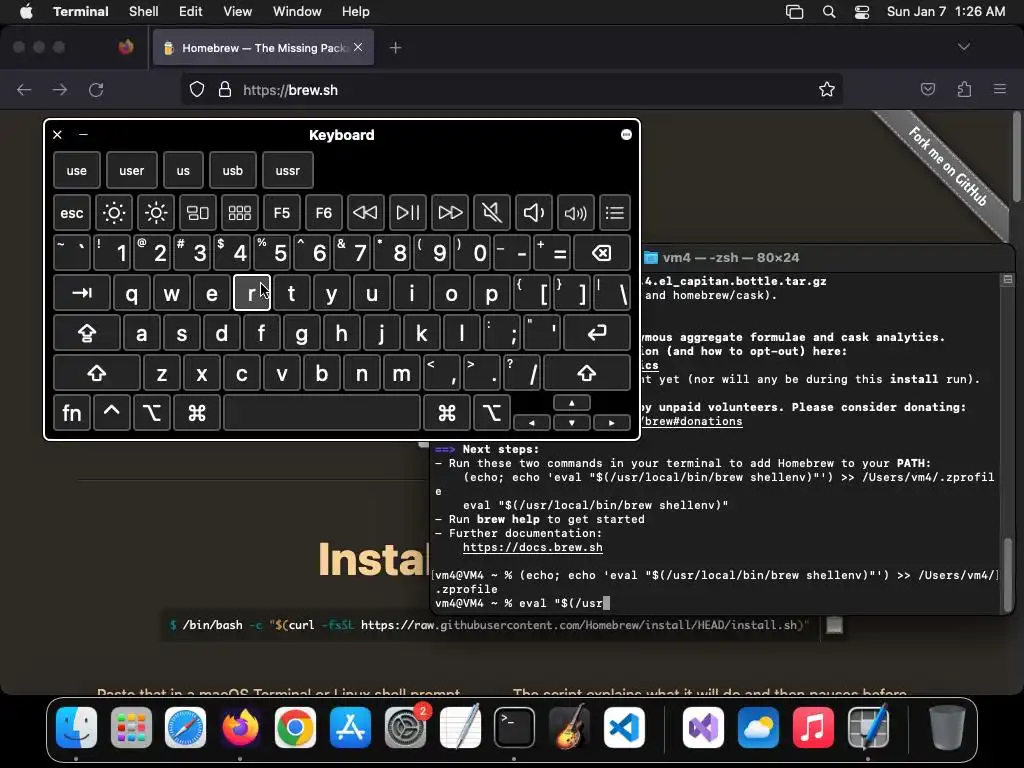Decrease display brightness key

point(114,213)
